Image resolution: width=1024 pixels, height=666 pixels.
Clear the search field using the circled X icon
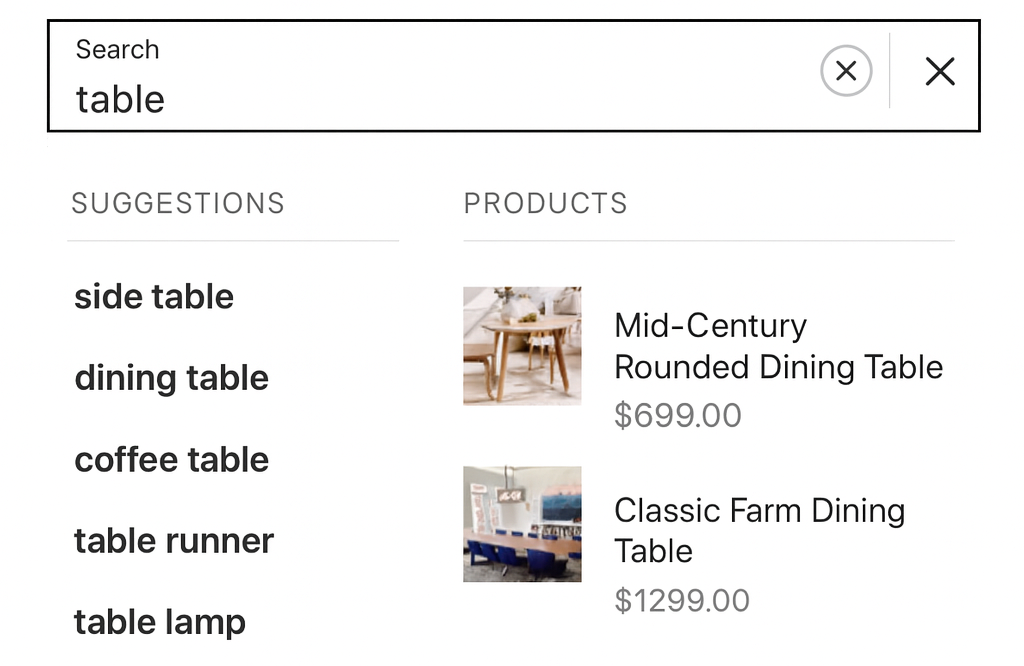tap(846, 71)
